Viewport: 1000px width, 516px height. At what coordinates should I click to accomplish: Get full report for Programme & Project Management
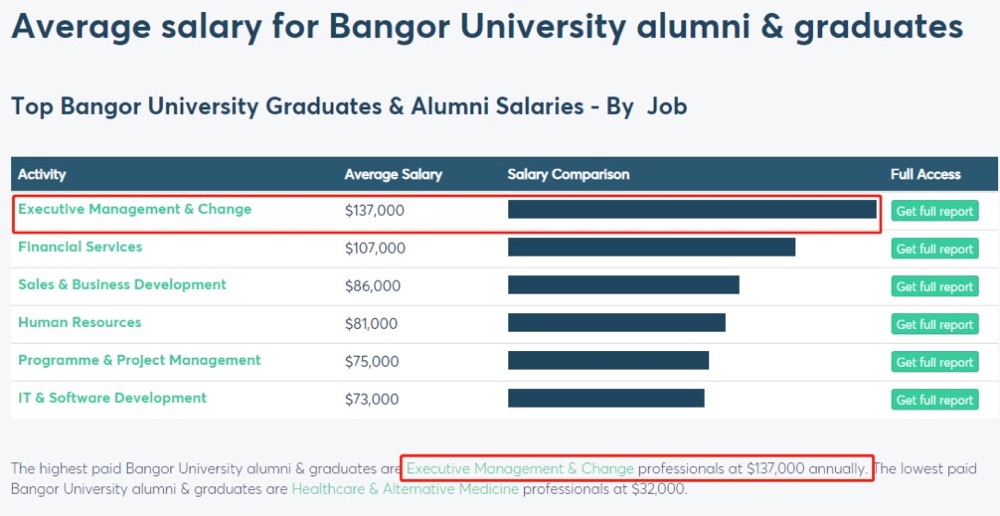(x=934, y=362)
